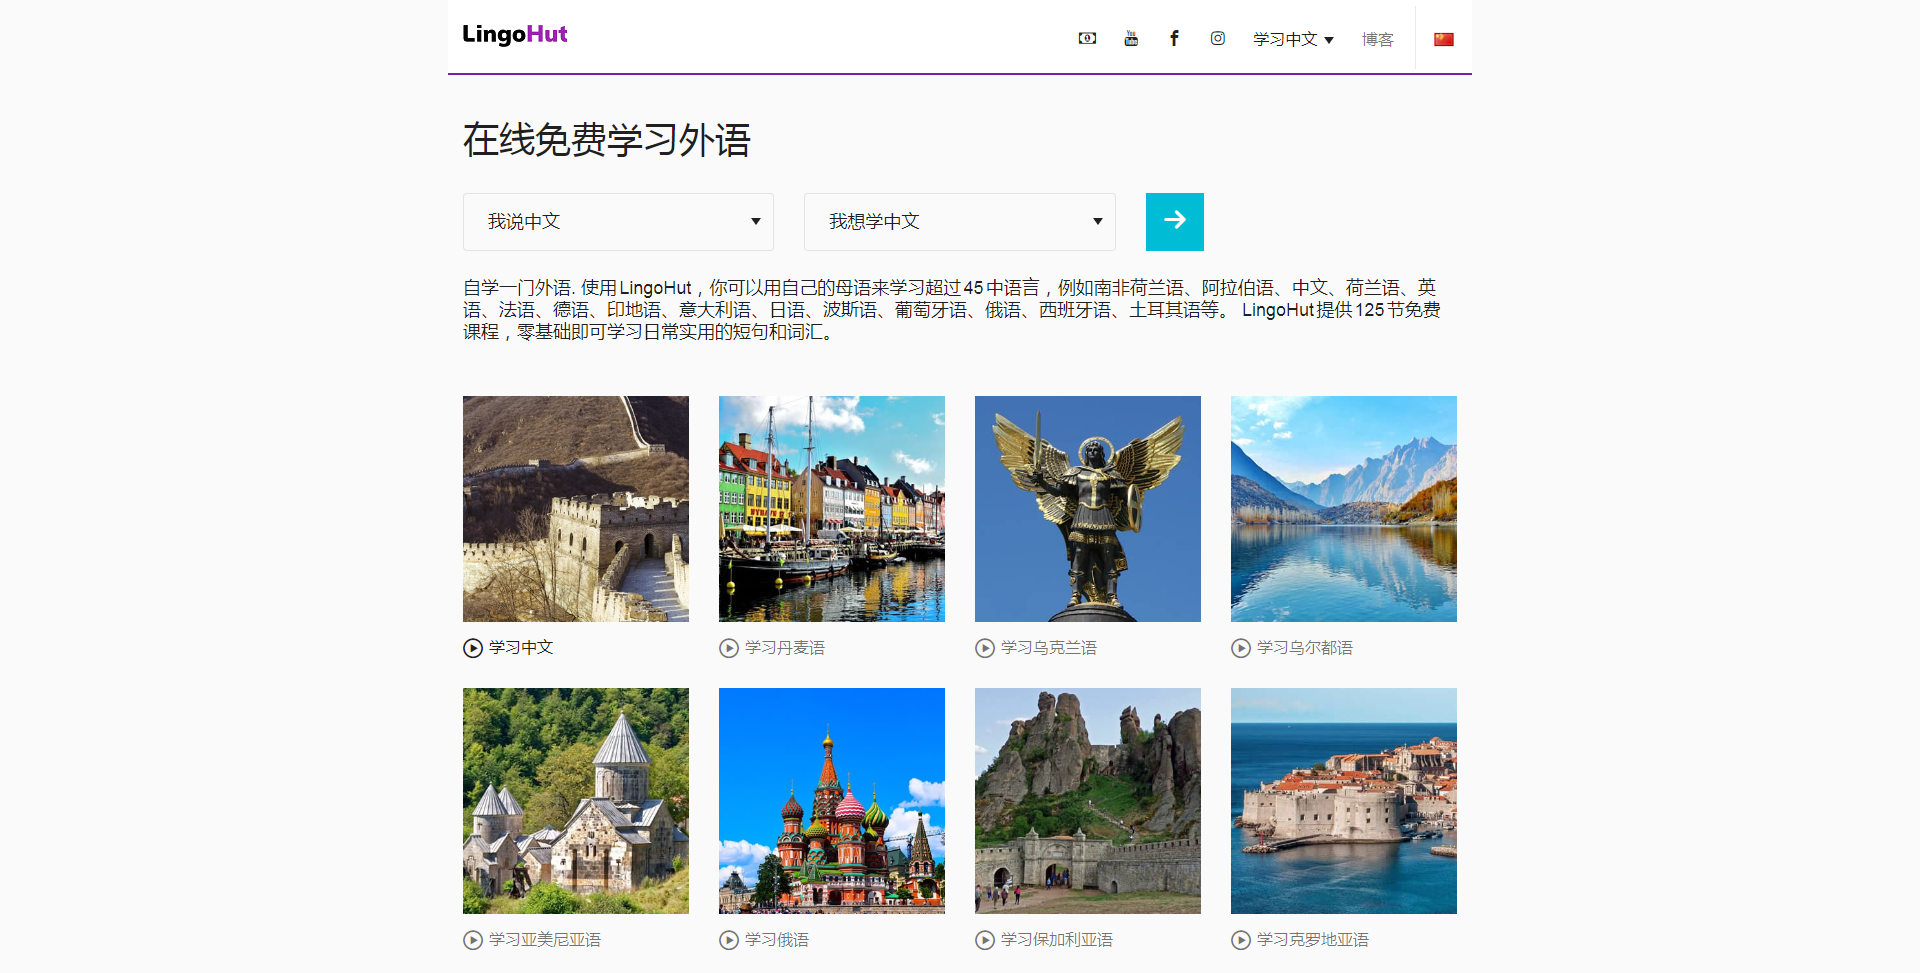Viewport: 1920px width, 973px height.
Task: Click the LingoHut logo
Action: click(514, 34)
